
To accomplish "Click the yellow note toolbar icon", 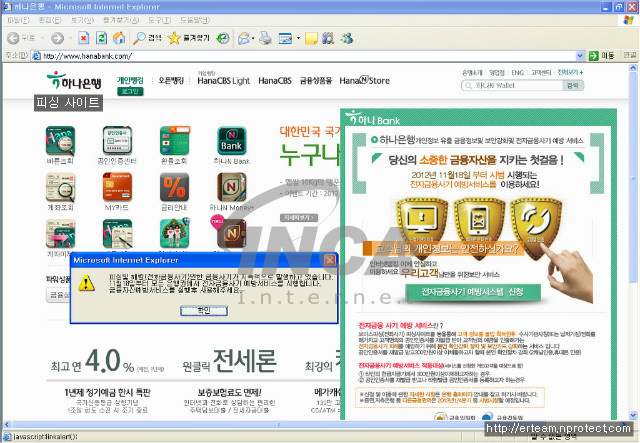I will (x=311, y=38).
